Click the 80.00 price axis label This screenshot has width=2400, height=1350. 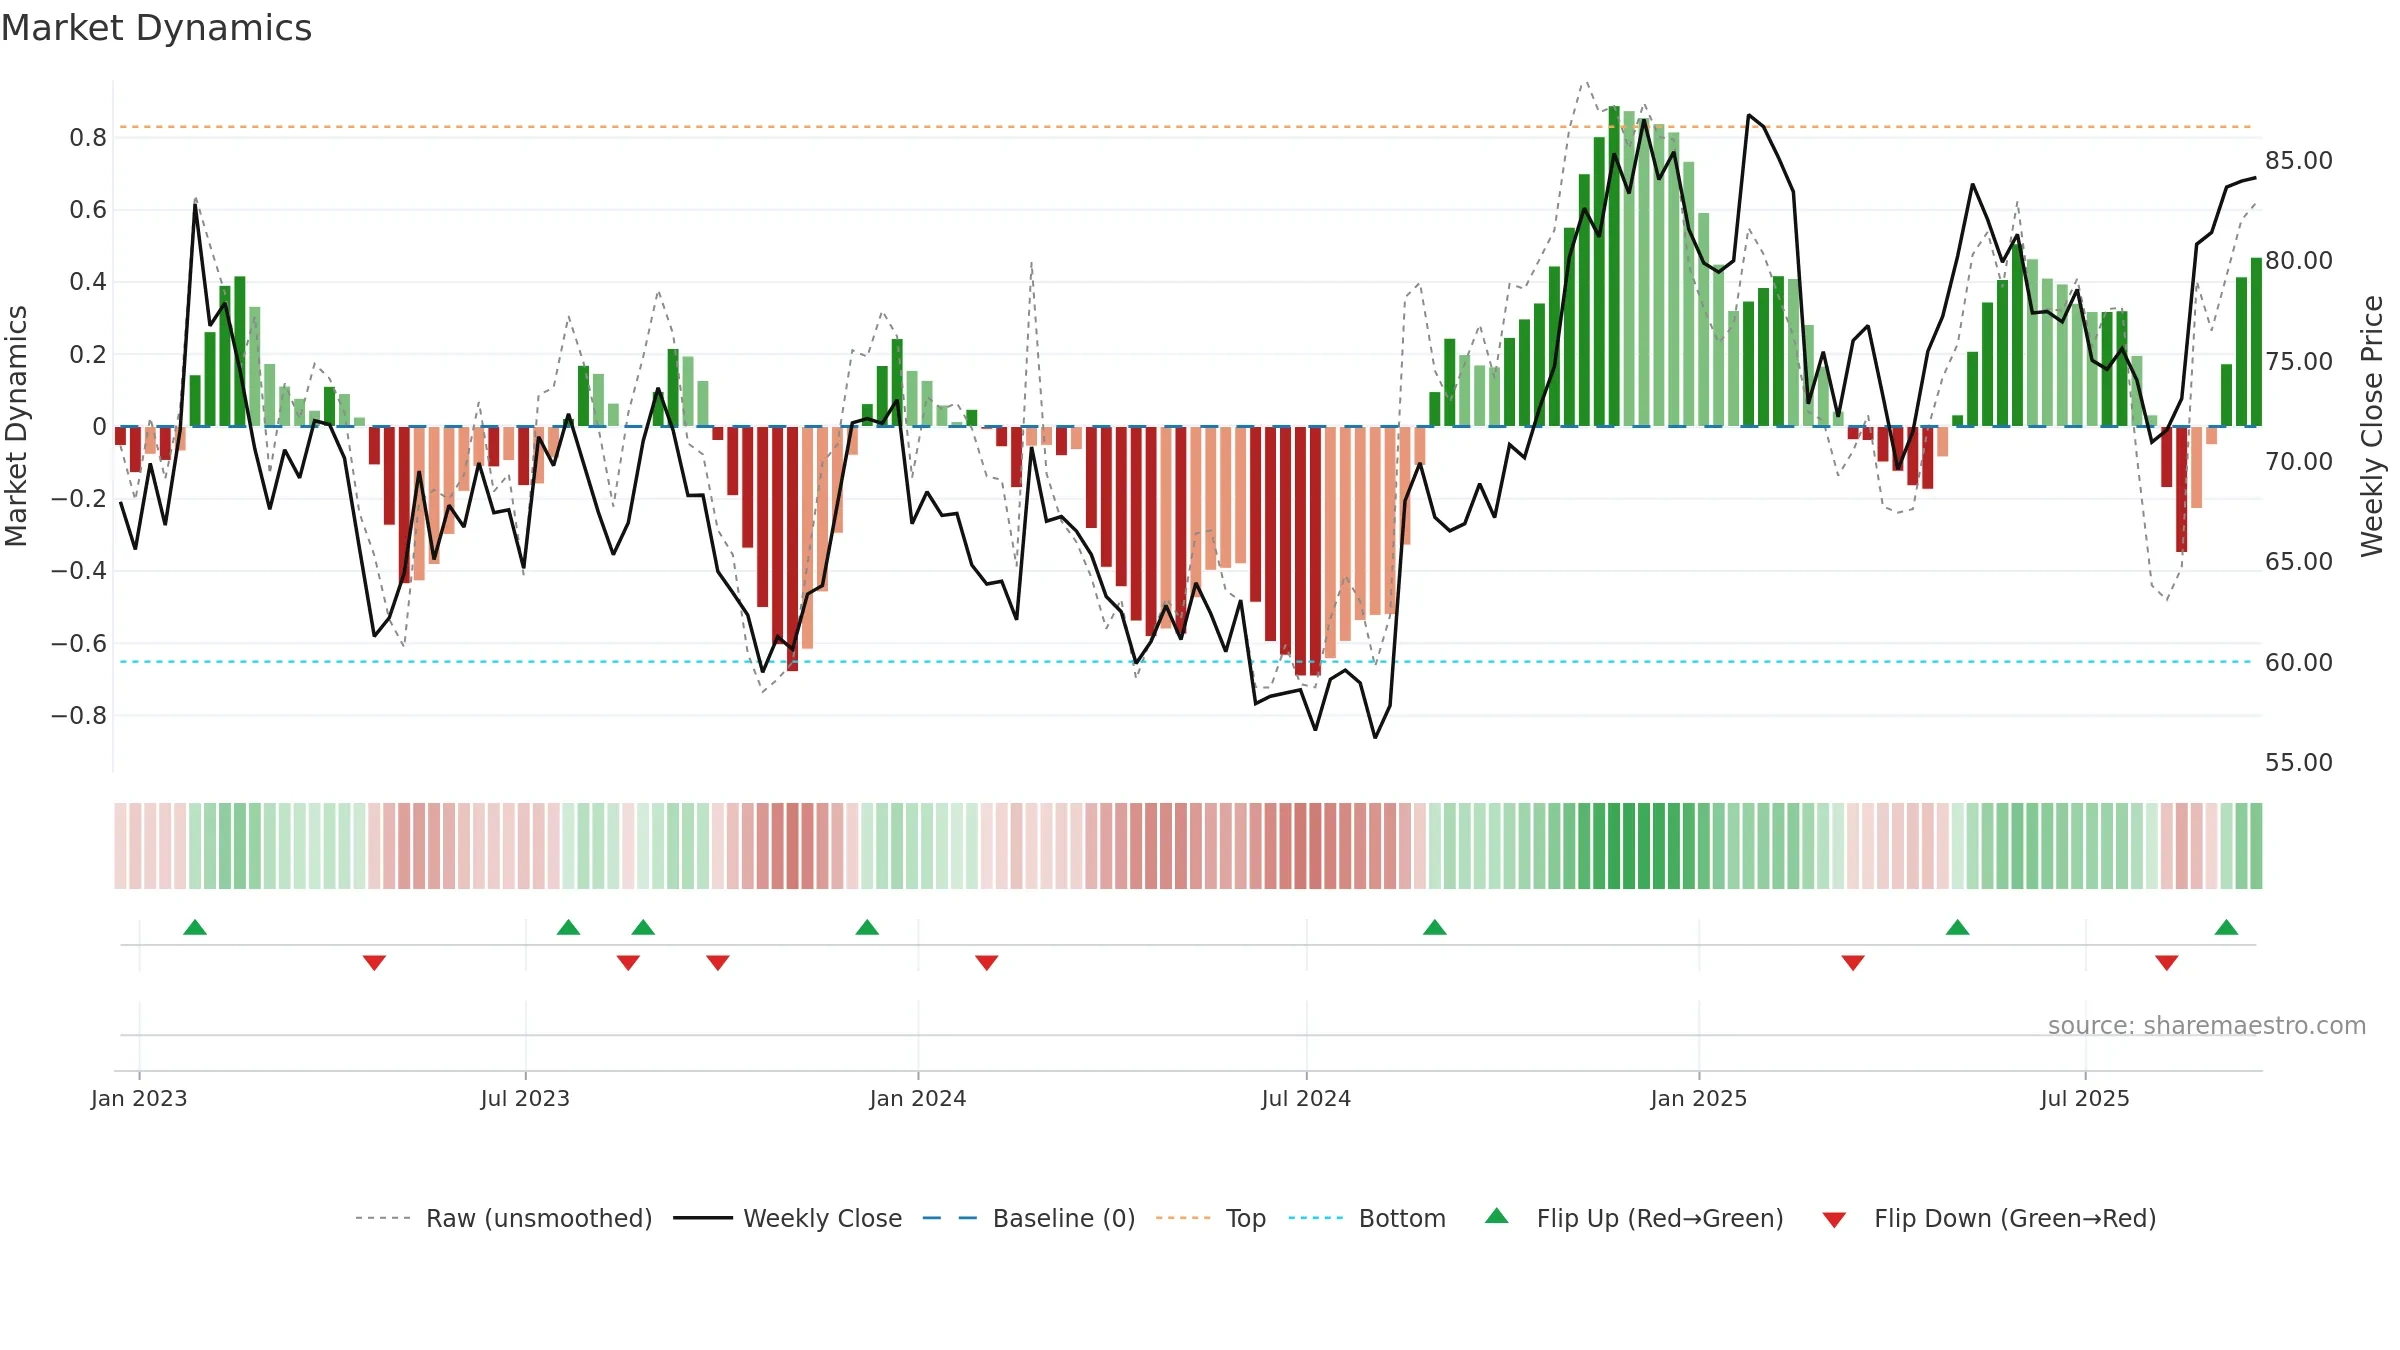point(2299,261)
